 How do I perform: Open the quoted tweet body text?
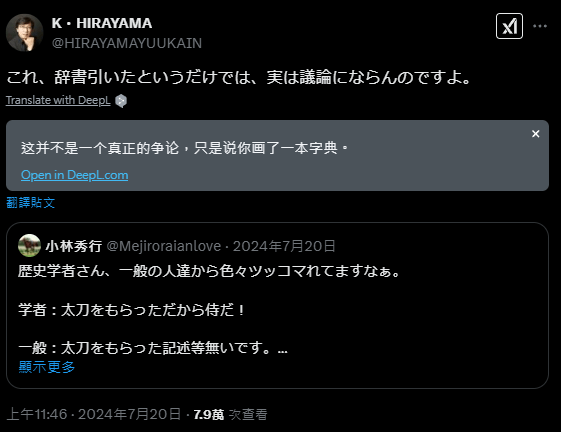(209, 309)
